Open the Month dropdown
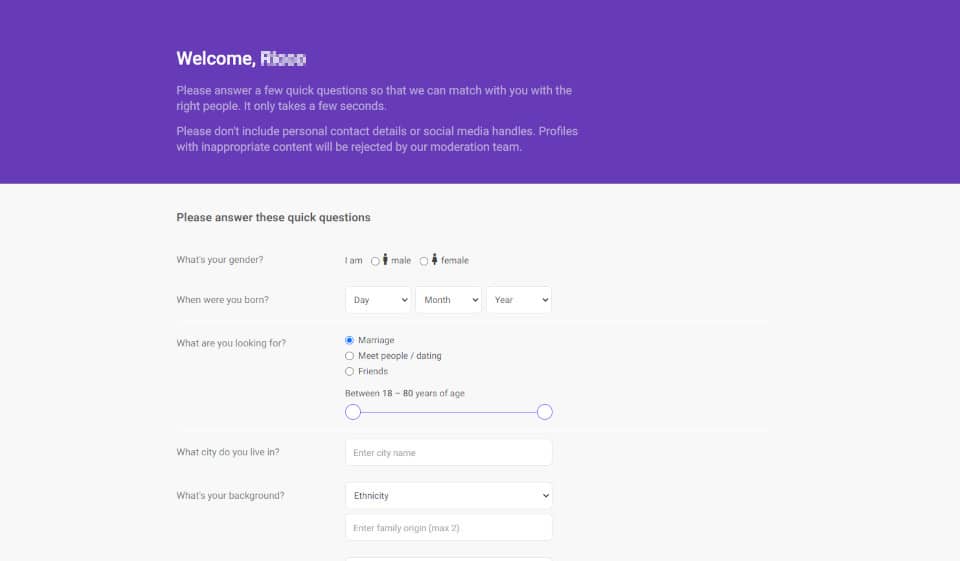The image size is (960, 561). click(x=448, y=300)
